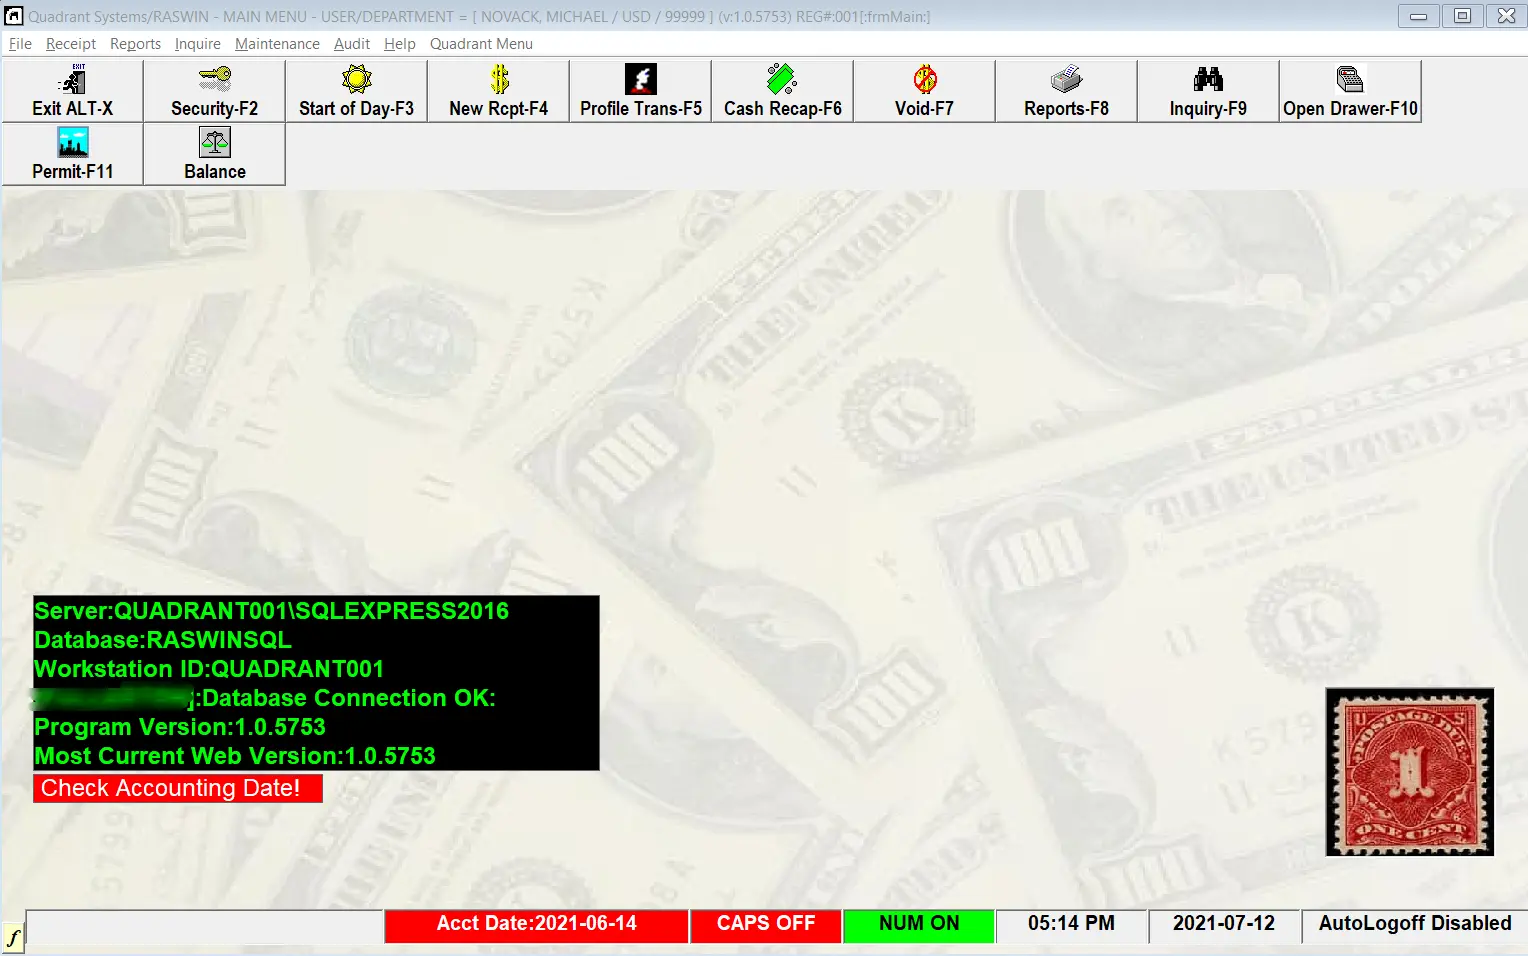Screen dimensions: 1528x956
Task: Open the Reports menu
Action: pyautogui.click(x=135, y=44)
